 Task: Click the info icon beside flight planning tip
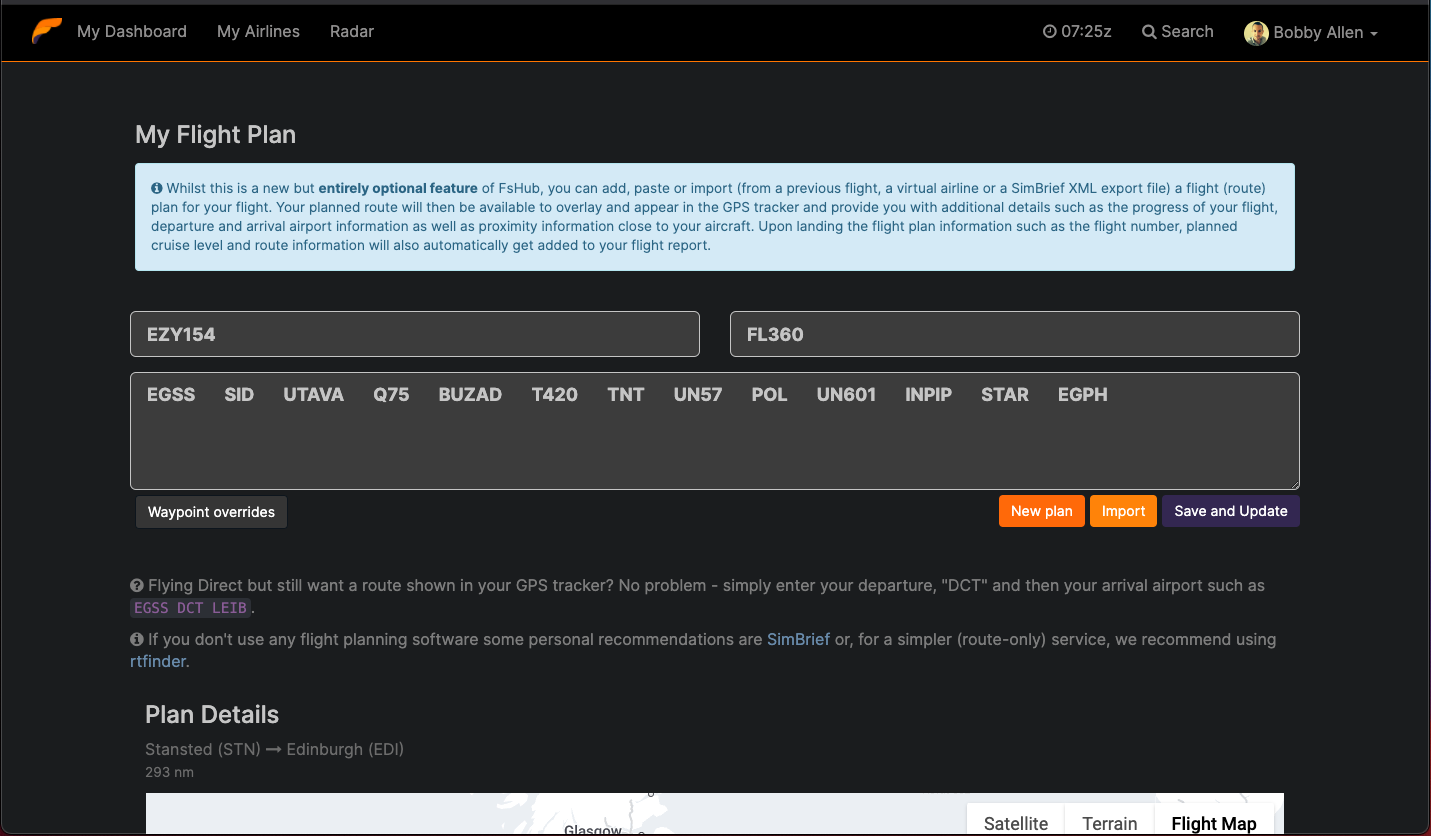point(137,640)
